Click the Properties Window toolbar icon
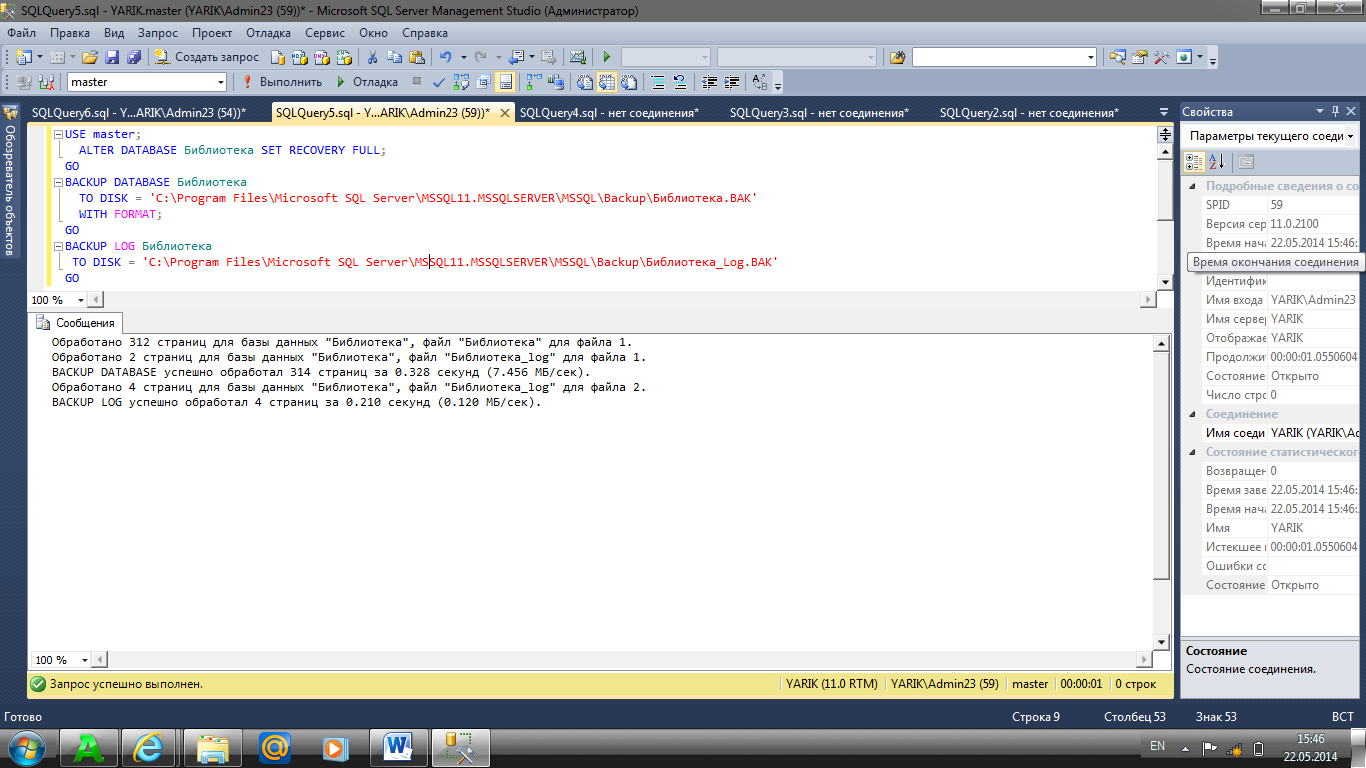Screen dimensions: 1366x768 point(1139,57)
